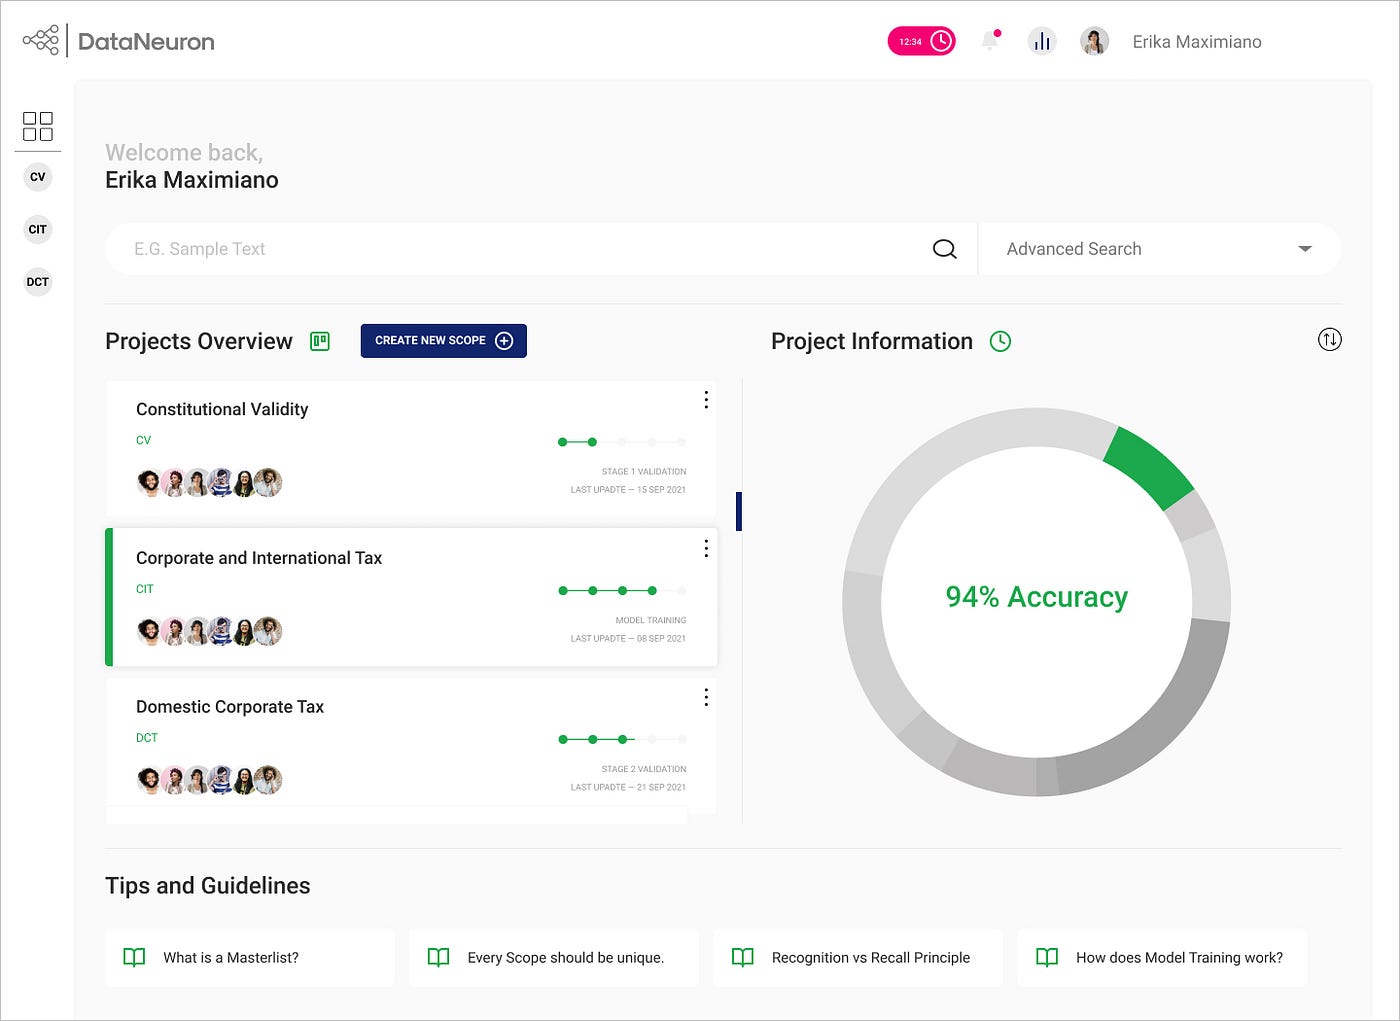Open Constitutional Validity options menu
The height and width of the screenshot is (1021, 1400).
click(706, 399)
